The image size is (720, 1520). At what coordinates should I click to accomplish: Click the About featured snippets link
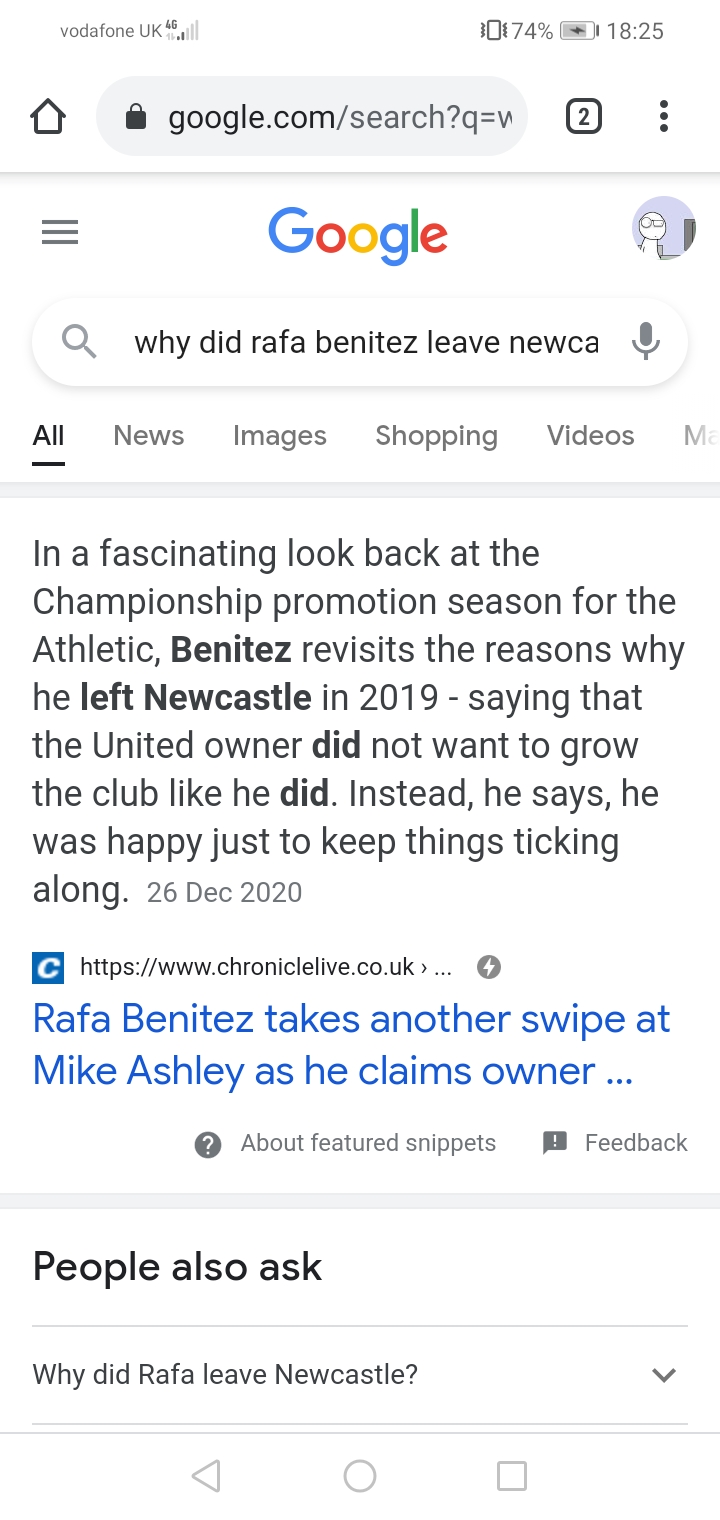coord(368,1143)
